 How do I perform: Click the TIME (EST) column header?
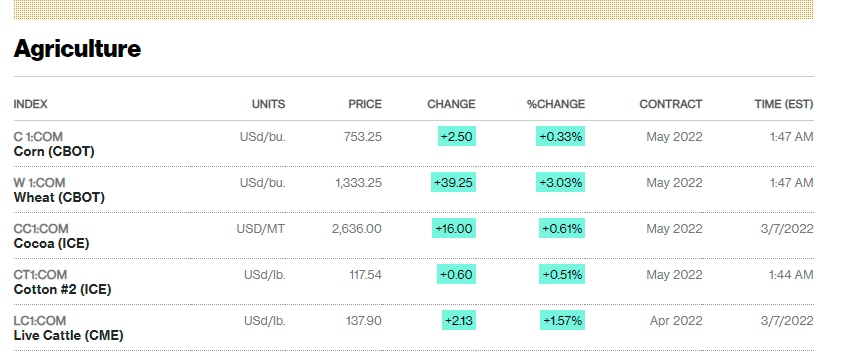[784, 104]
